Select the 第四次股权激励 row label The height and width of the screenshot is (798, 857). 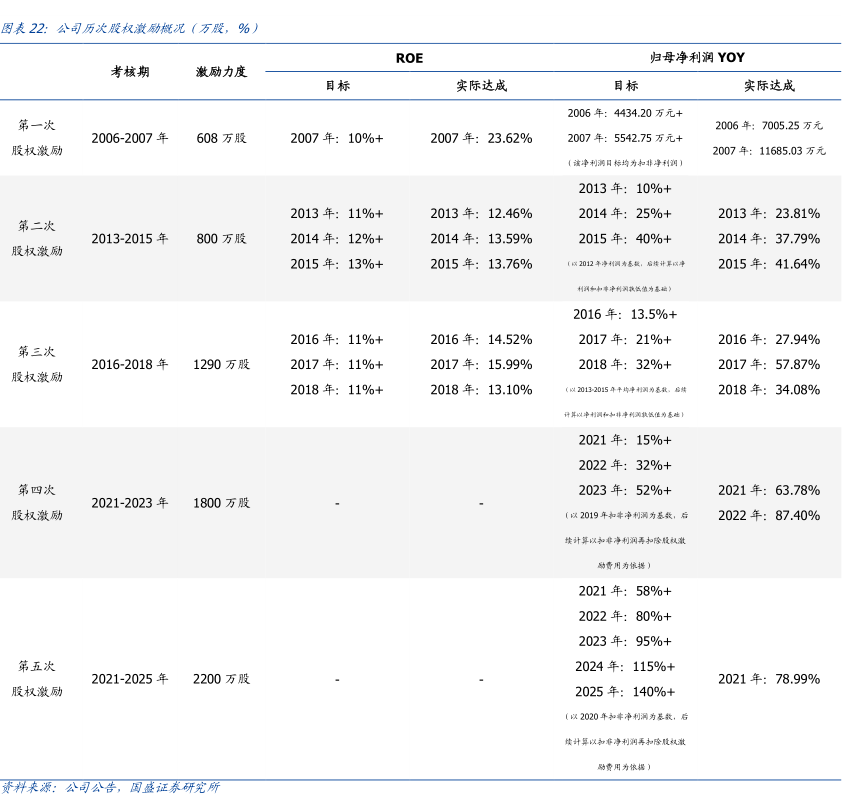click(x=37, y=503)
